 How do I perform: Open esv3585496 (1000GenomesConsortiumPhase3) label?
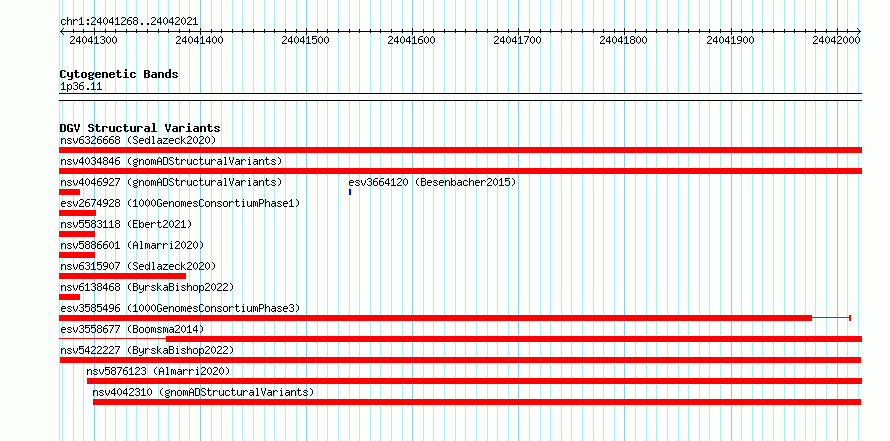[180, 308]
